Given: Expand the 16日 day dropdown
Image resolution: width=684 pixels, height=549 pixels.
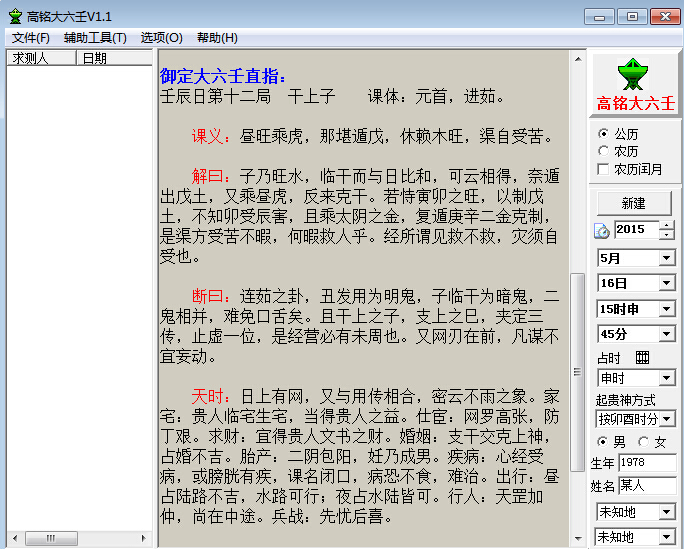Looking at the screenshot, I should click(x=667, y=283).
